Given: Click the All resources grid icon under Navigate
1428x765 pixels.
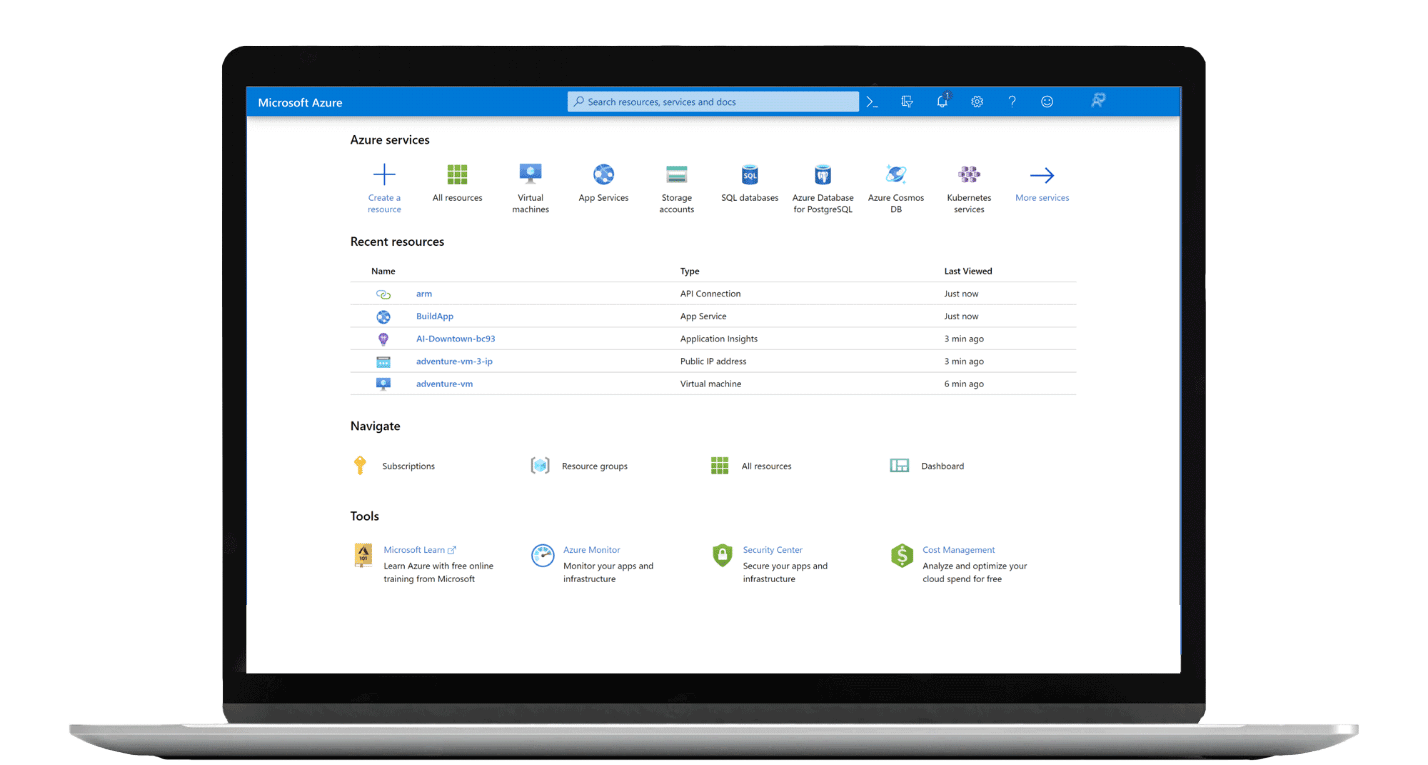Looking at the screenshot, I should (x=720, y=465).
